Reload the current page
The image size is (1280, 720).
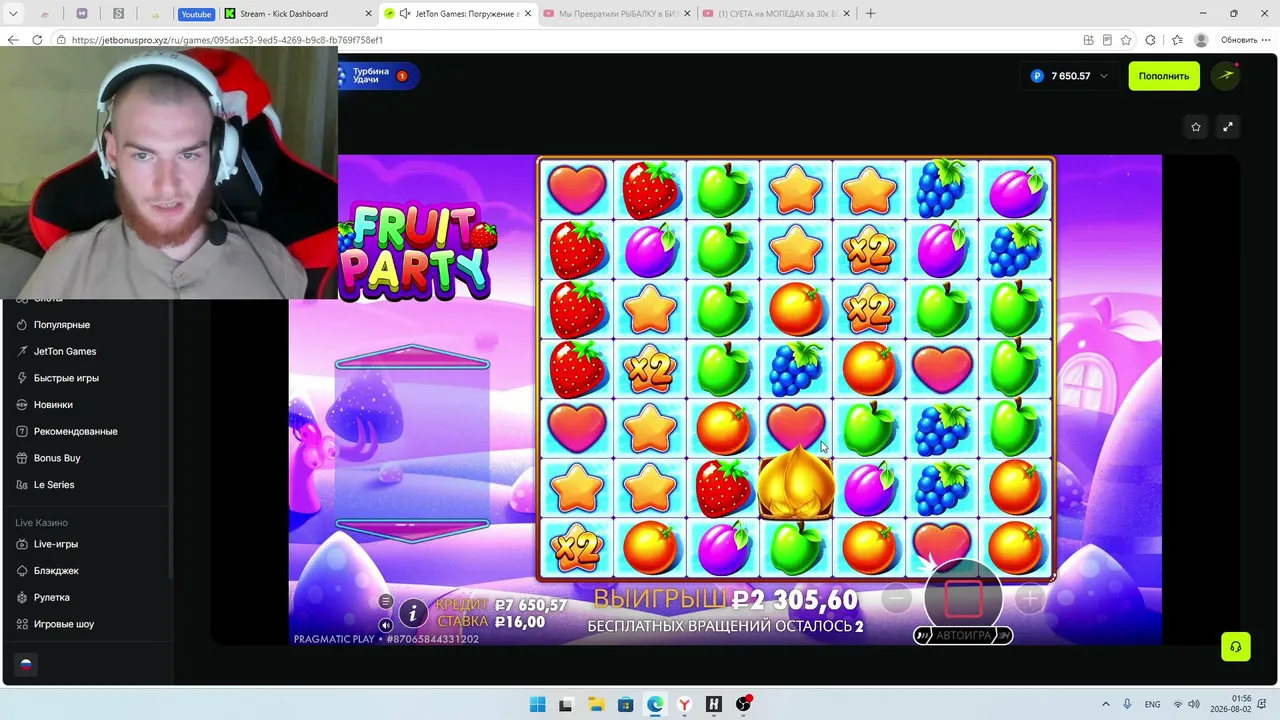click(37, 40)
